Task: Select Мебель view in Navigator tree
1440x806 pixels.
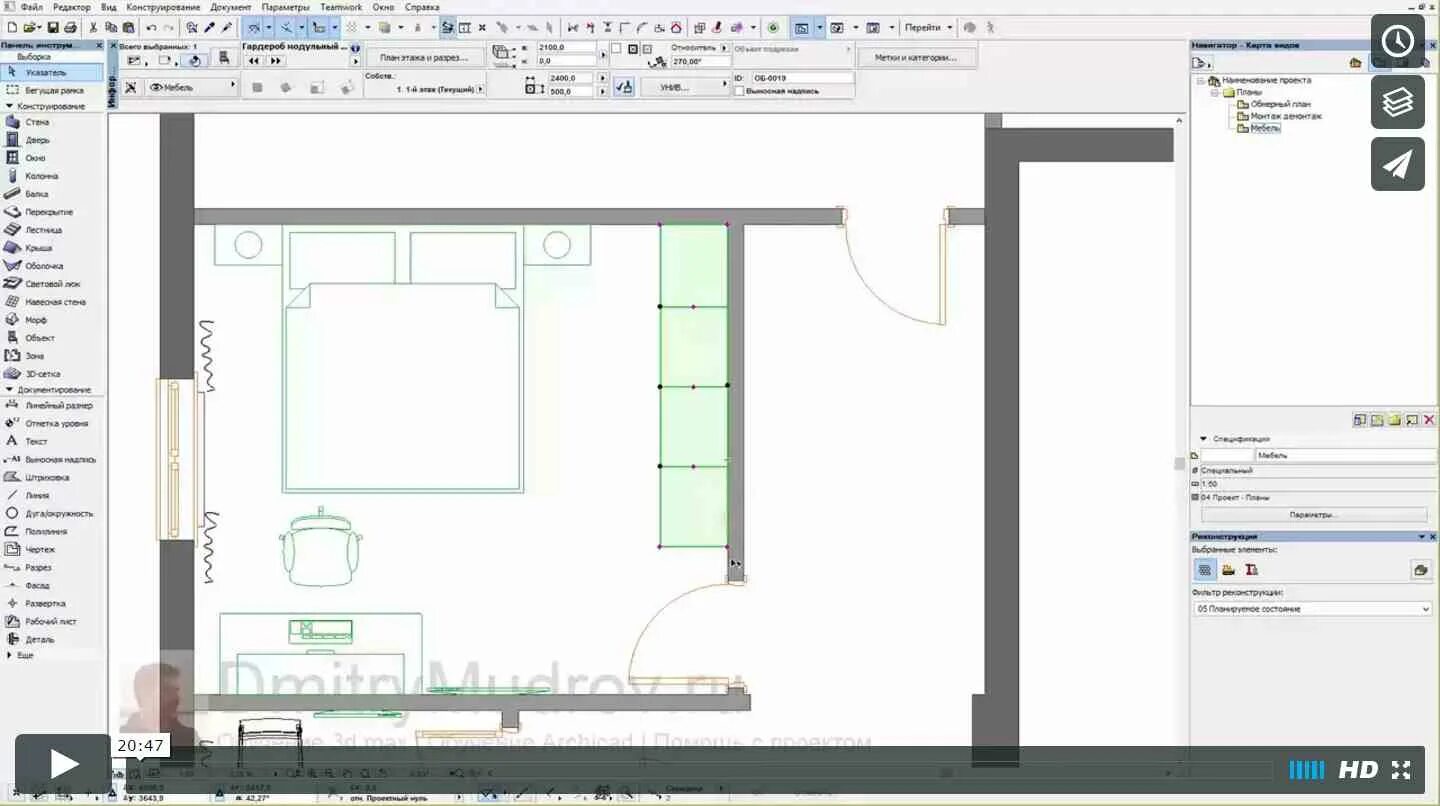Action: (1265, 128)
